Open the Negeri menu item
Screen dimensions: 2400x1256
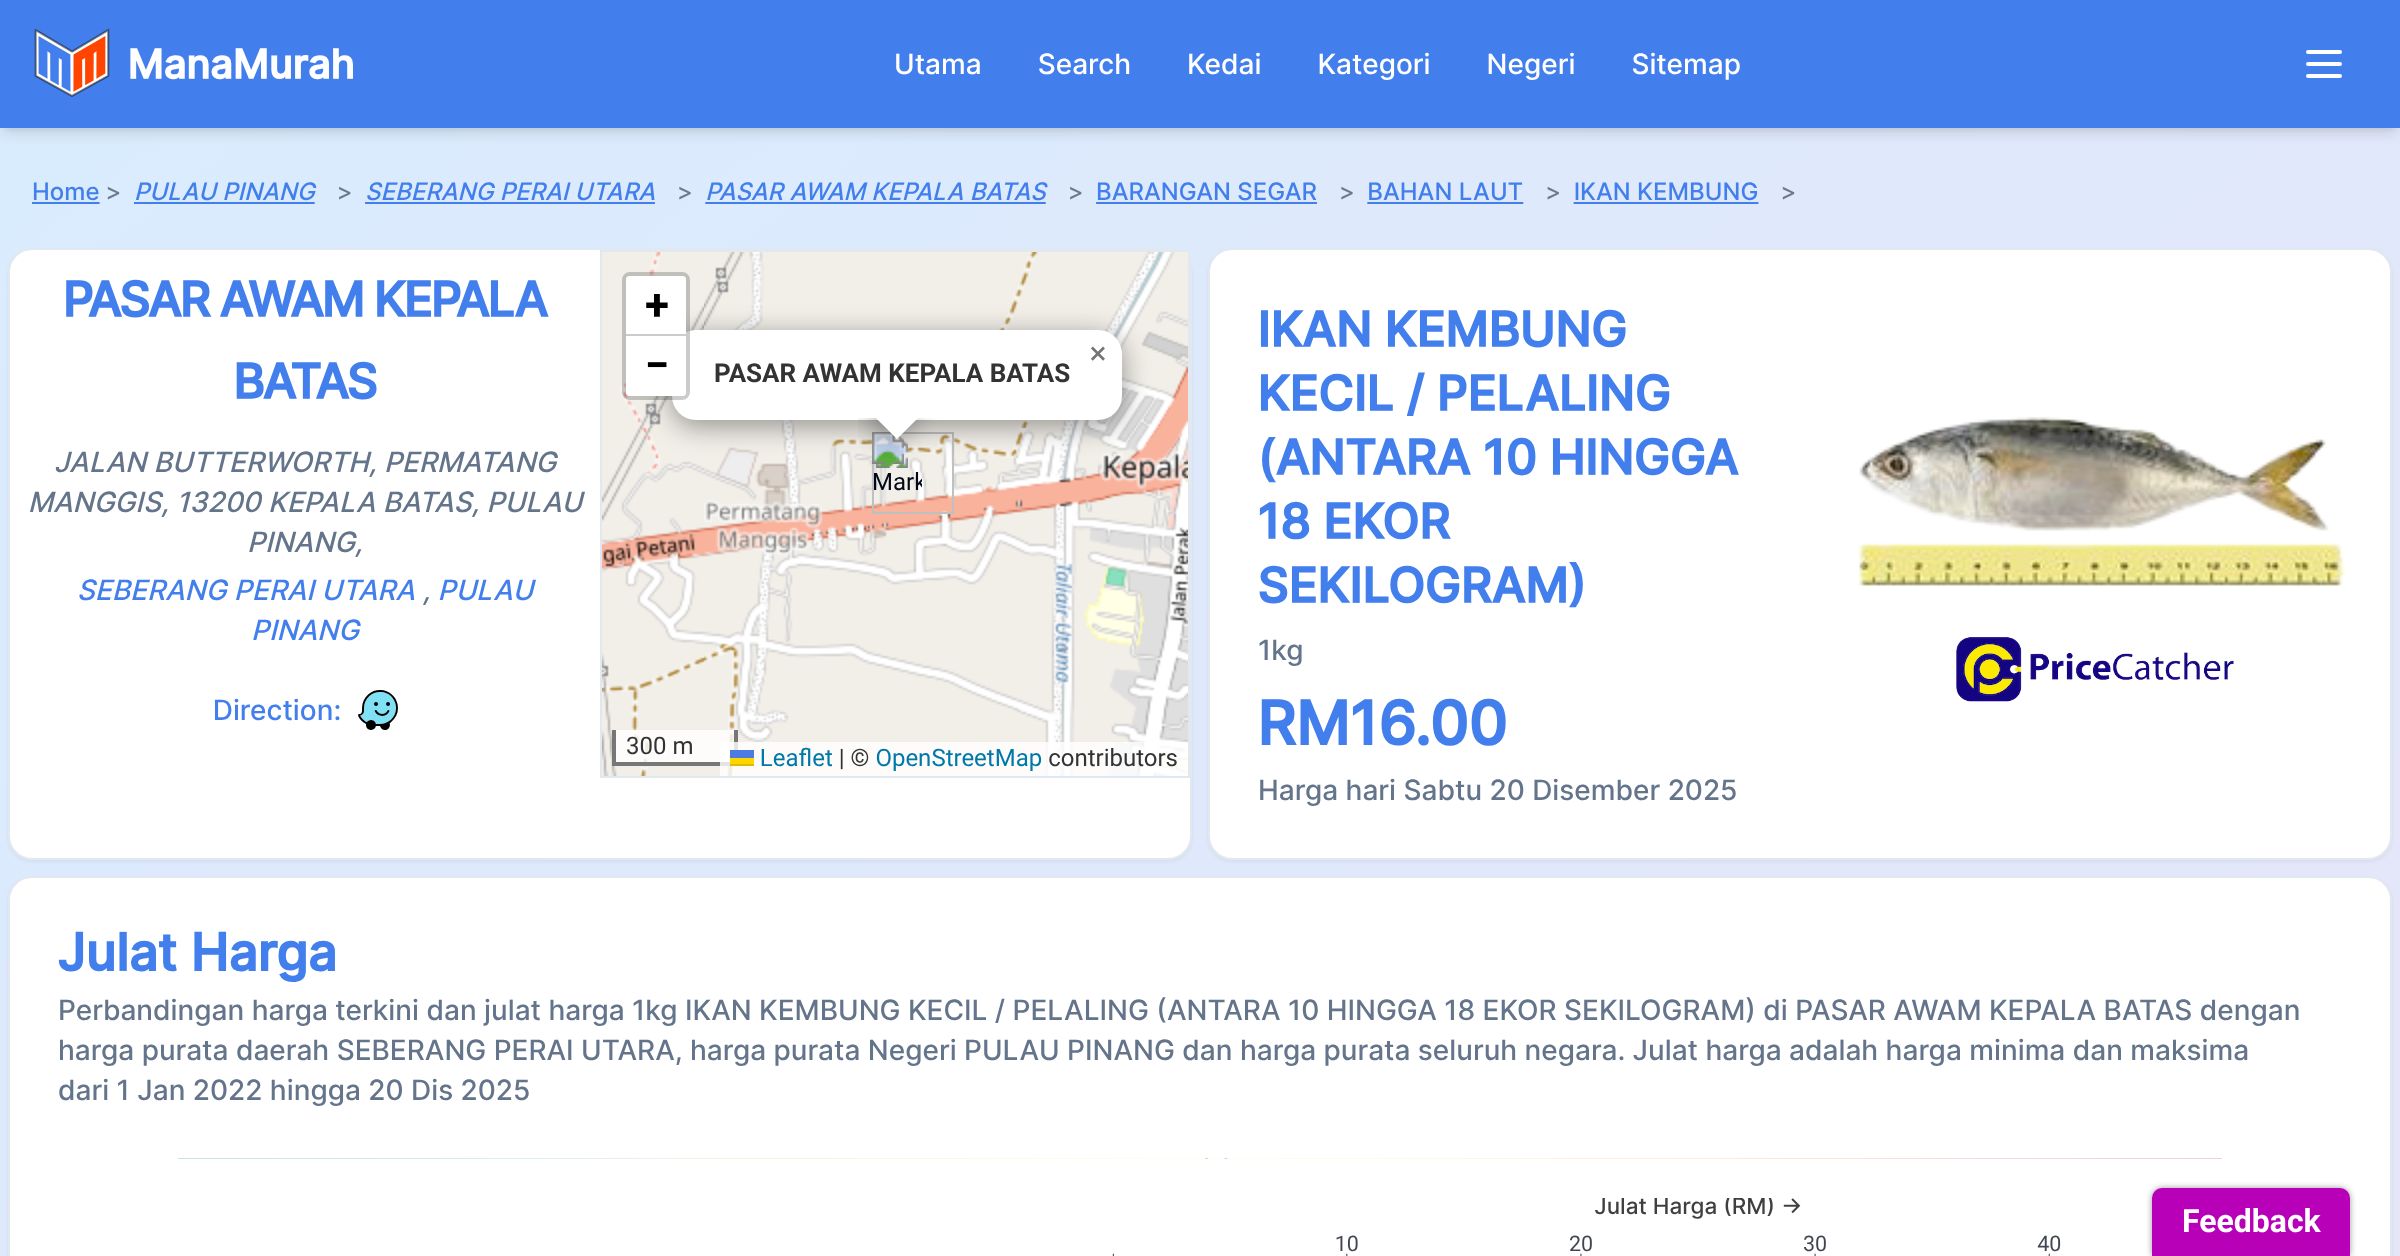(x=1530, y=64)
